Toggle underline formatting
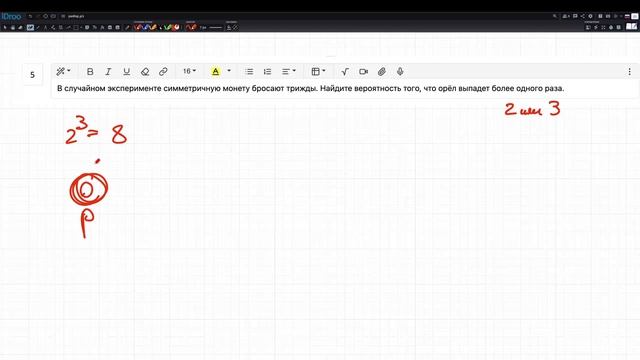Image resolution: width=640 pixels, height=360 pixels. [127, 71]
